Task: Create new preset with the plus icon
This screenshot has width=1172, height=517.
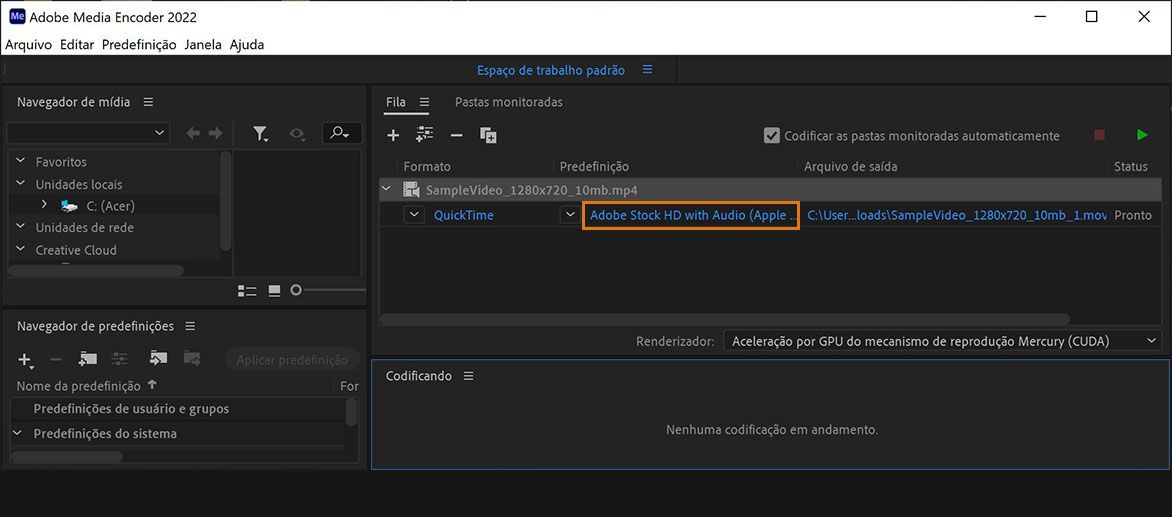Action: pyautogui.click(x=25, y=360)
